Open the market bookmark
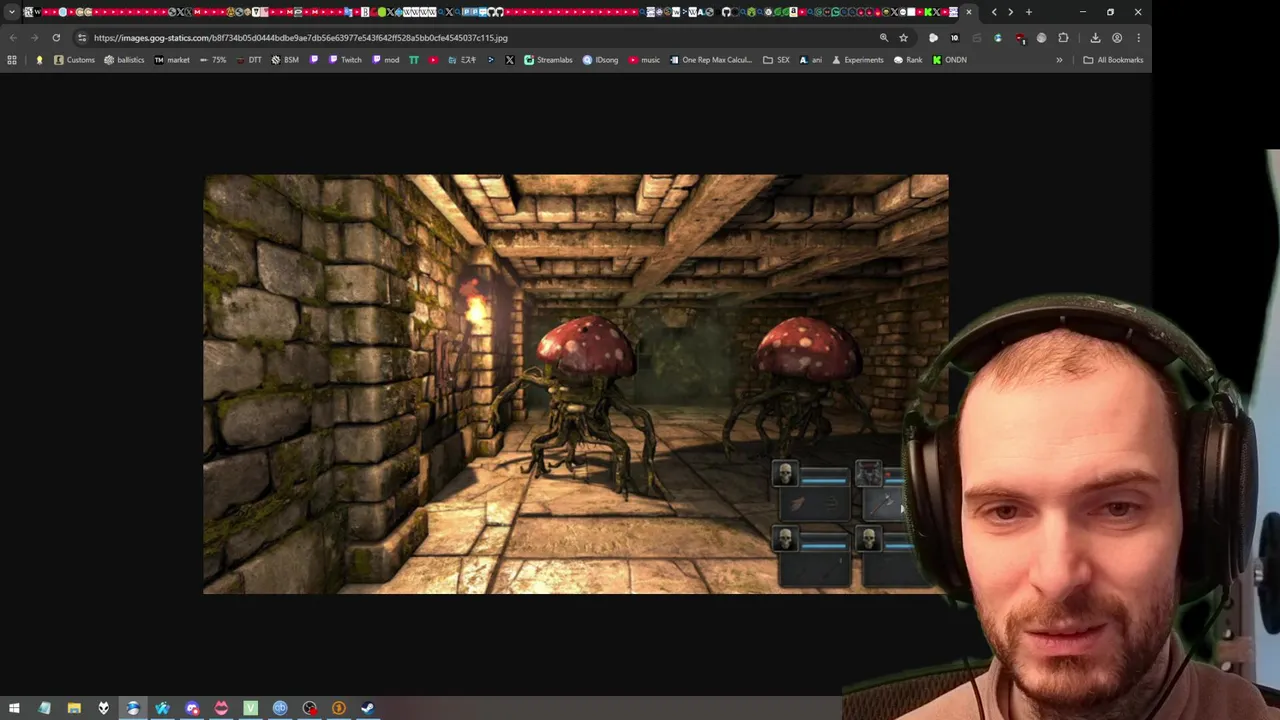 pyautogui.click(x=172, y=60)
